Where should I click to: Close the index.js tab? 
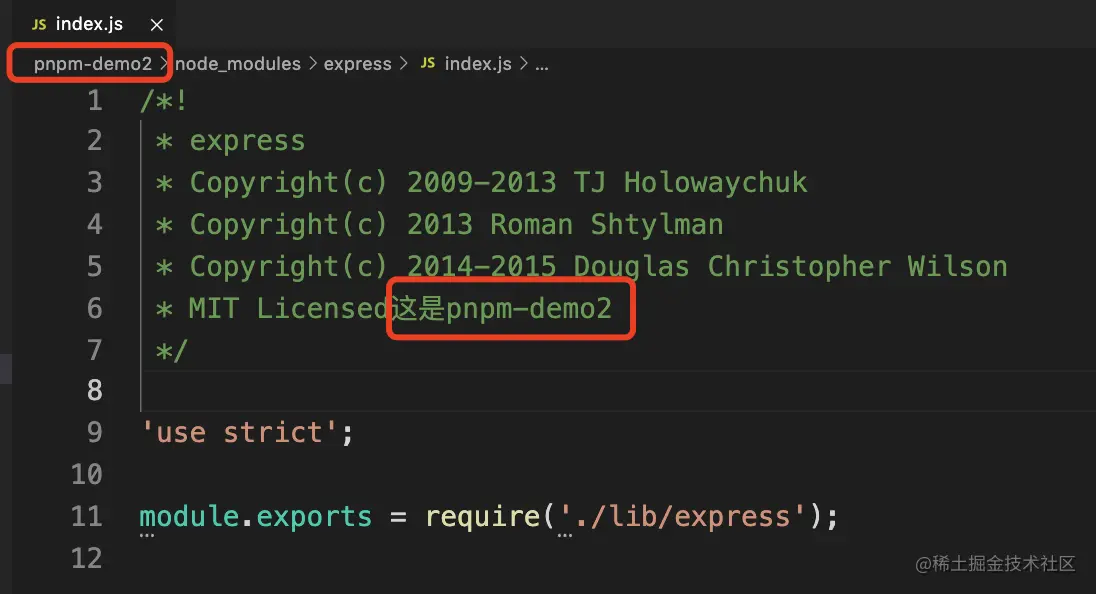157,25
